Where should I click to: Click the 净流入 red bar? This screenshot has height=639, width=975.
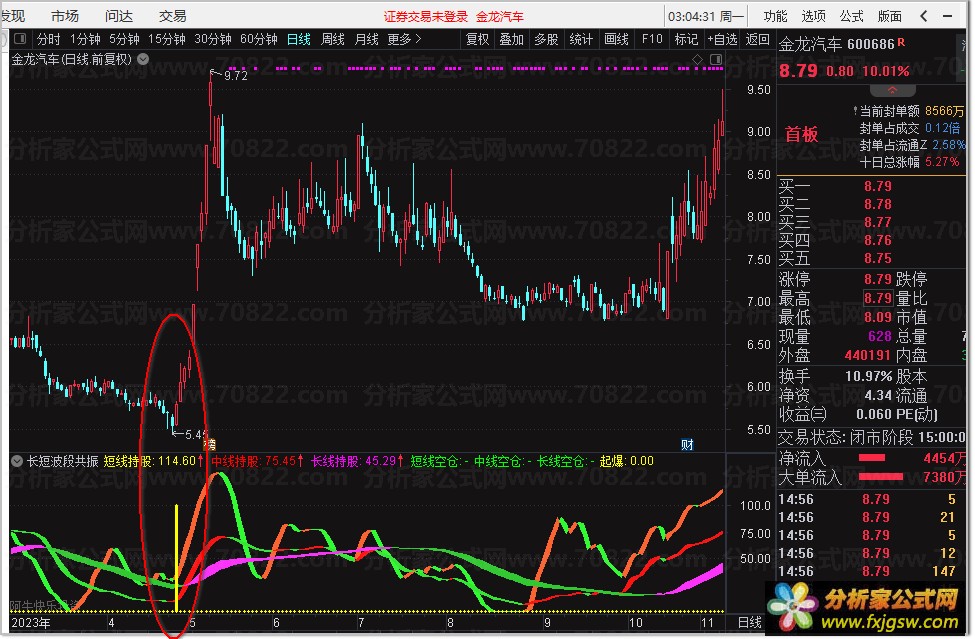pos(871,458)
